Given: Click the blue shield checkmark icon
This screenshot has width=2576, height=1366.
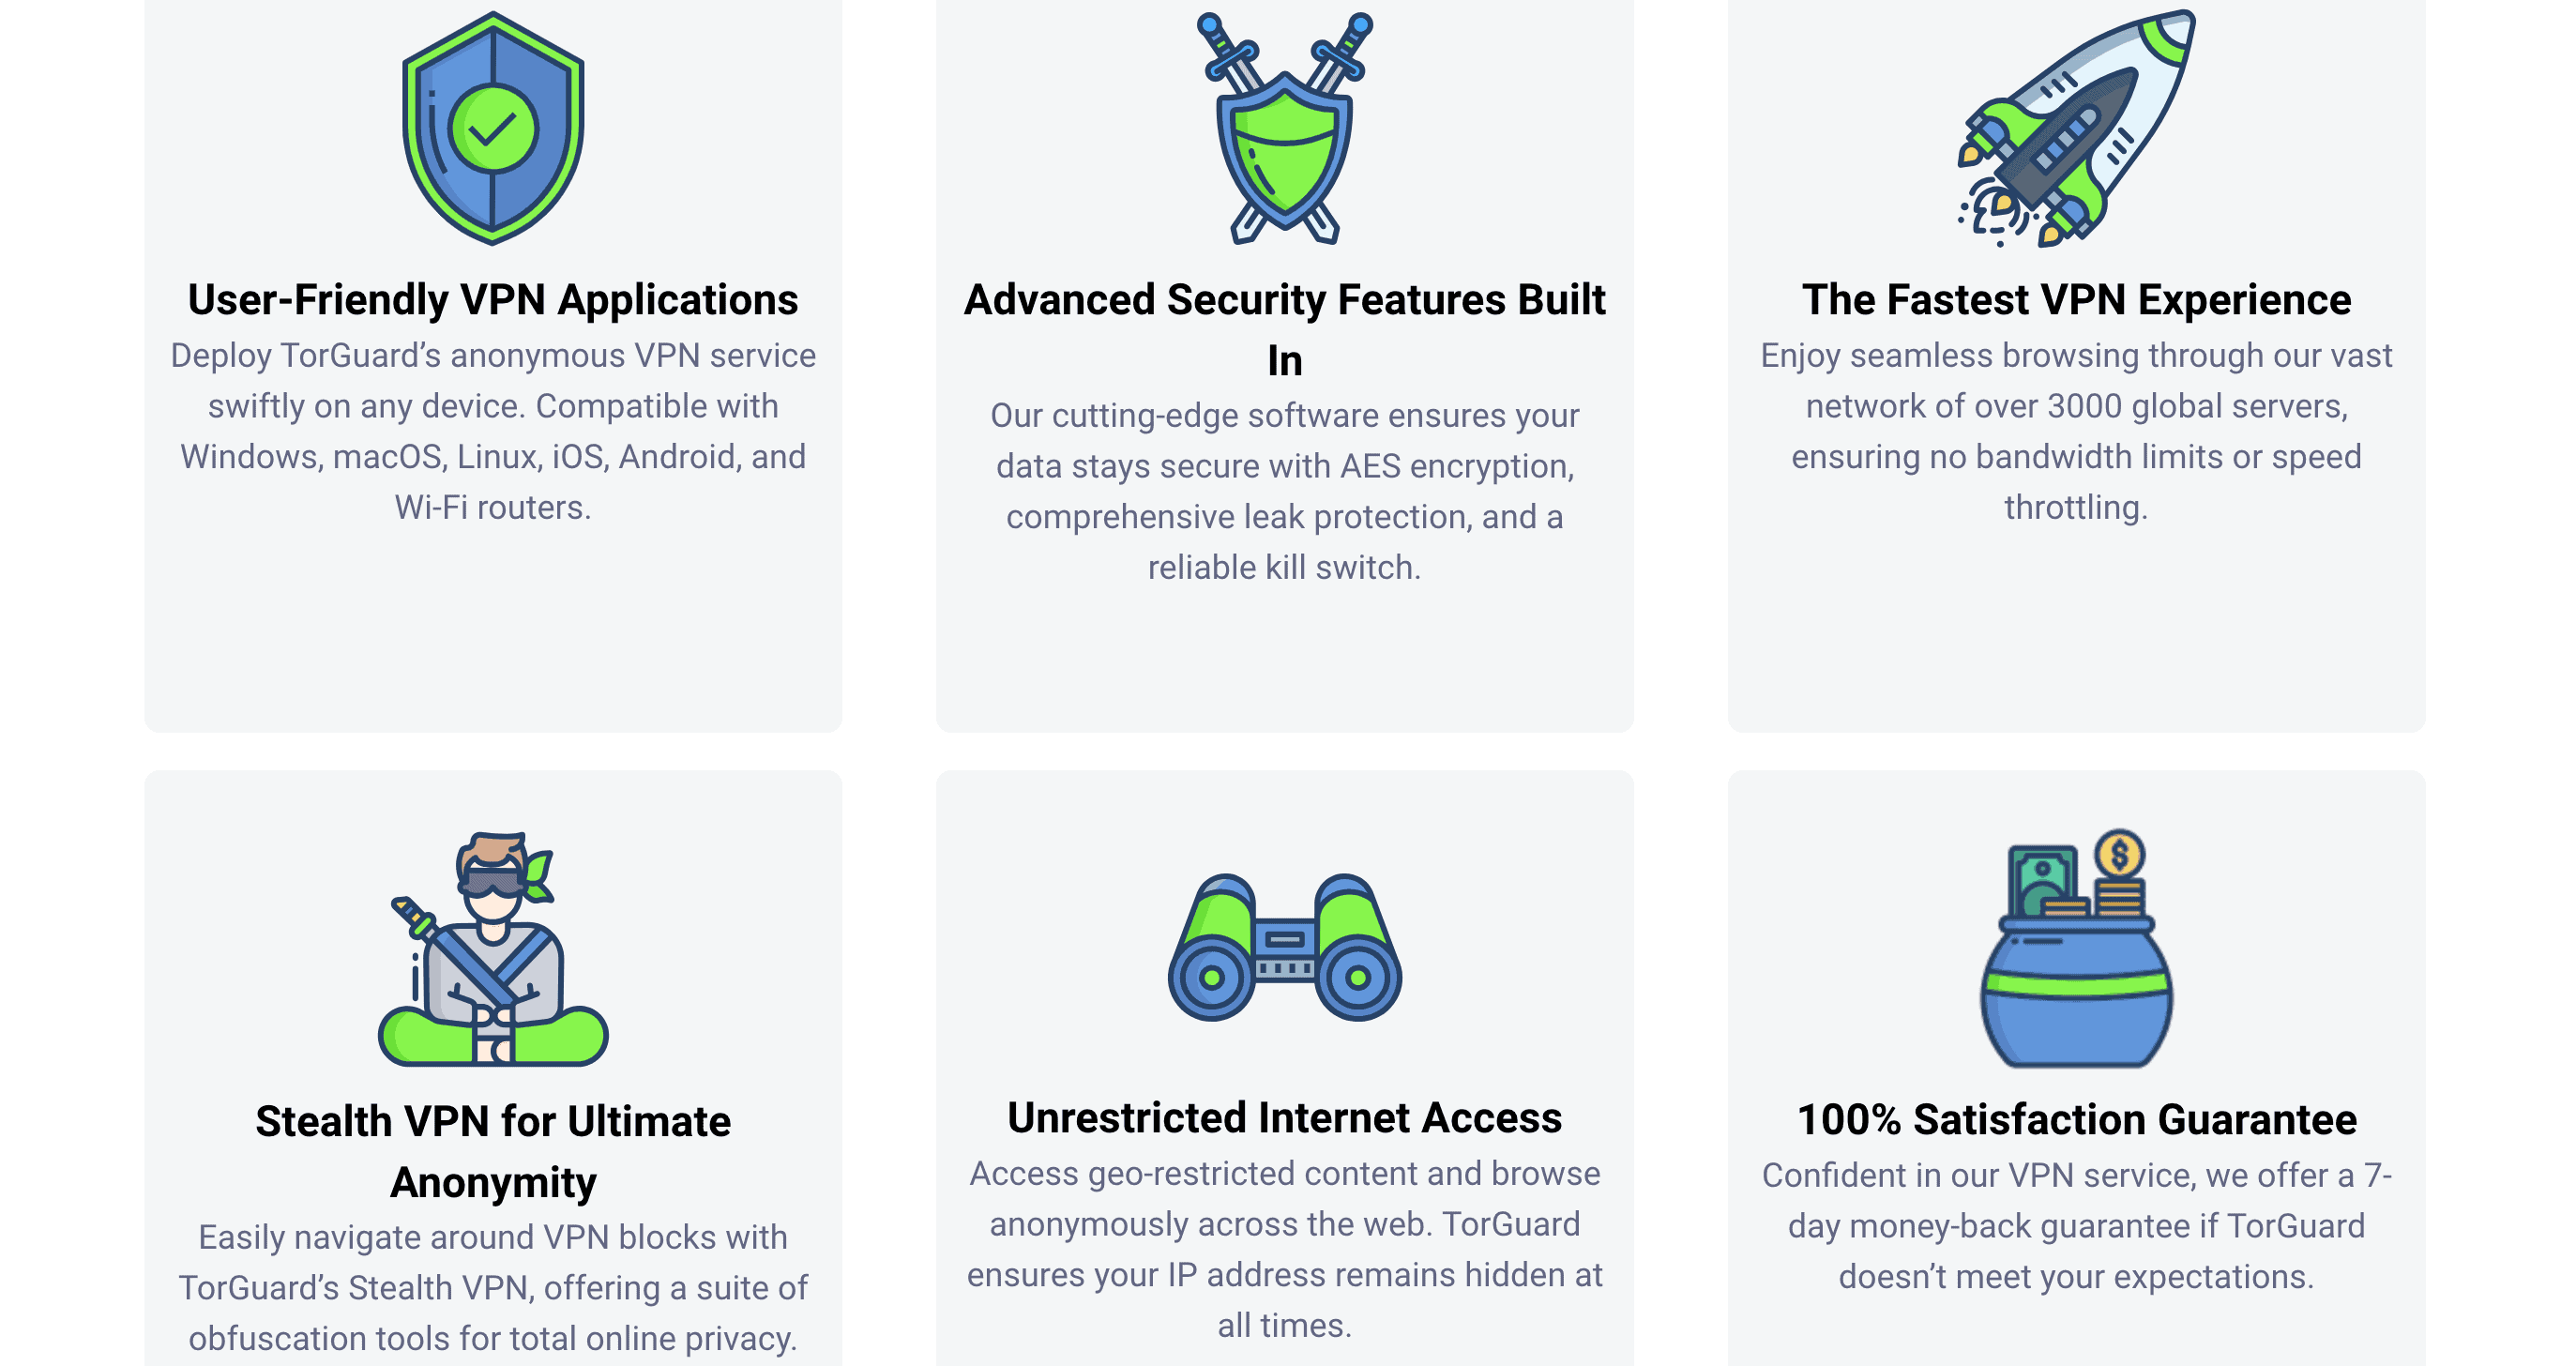Looking at the screenshot, I should coord(493,128).
